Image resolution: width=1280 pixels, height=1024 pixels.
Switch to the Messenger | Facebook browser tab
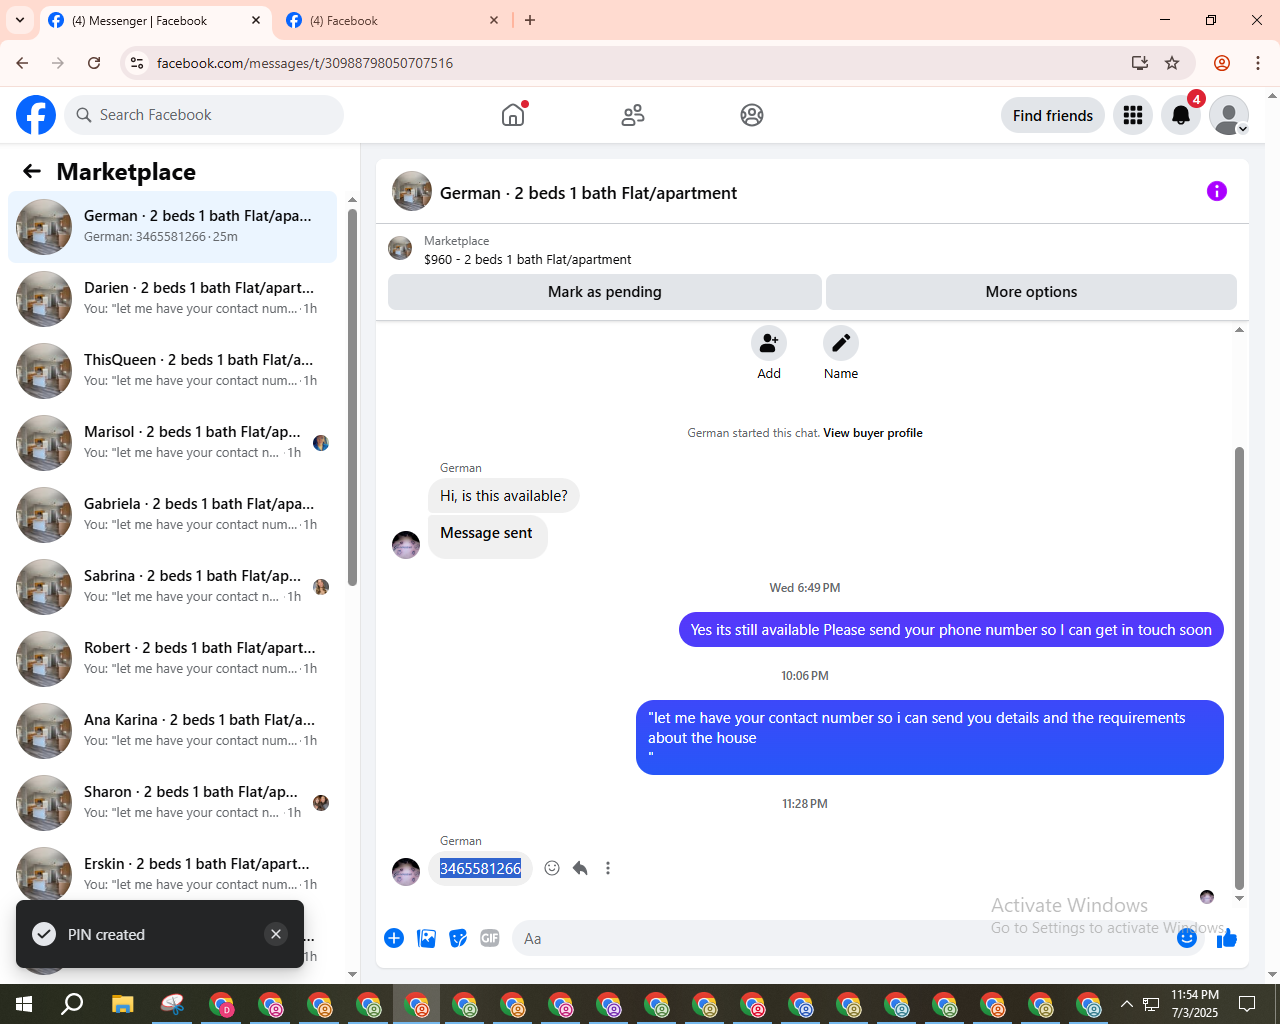coord(155,20)
